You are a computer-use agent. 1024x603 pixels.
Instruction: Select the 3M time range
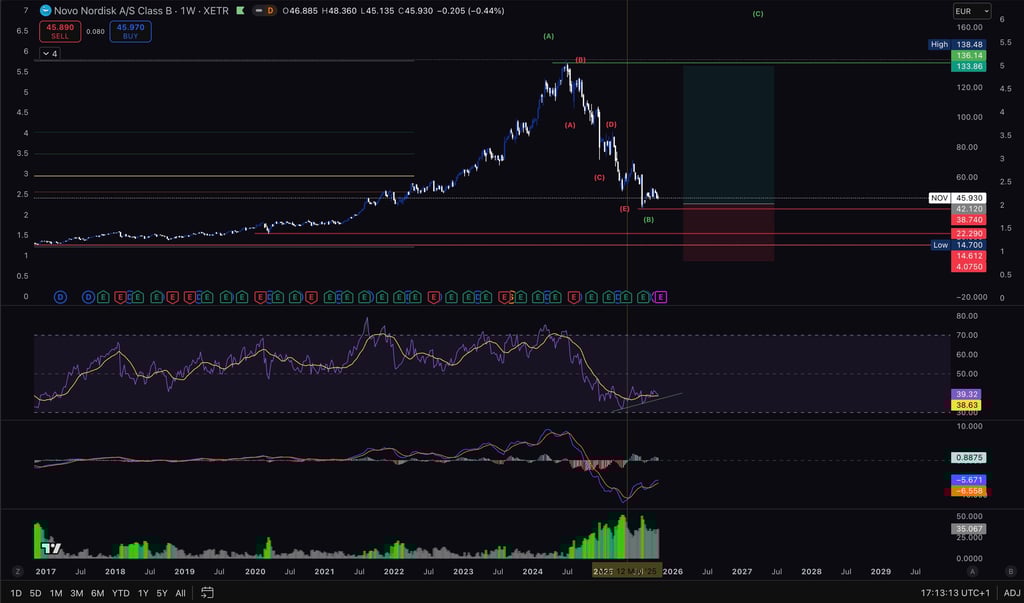pos(76,593)
